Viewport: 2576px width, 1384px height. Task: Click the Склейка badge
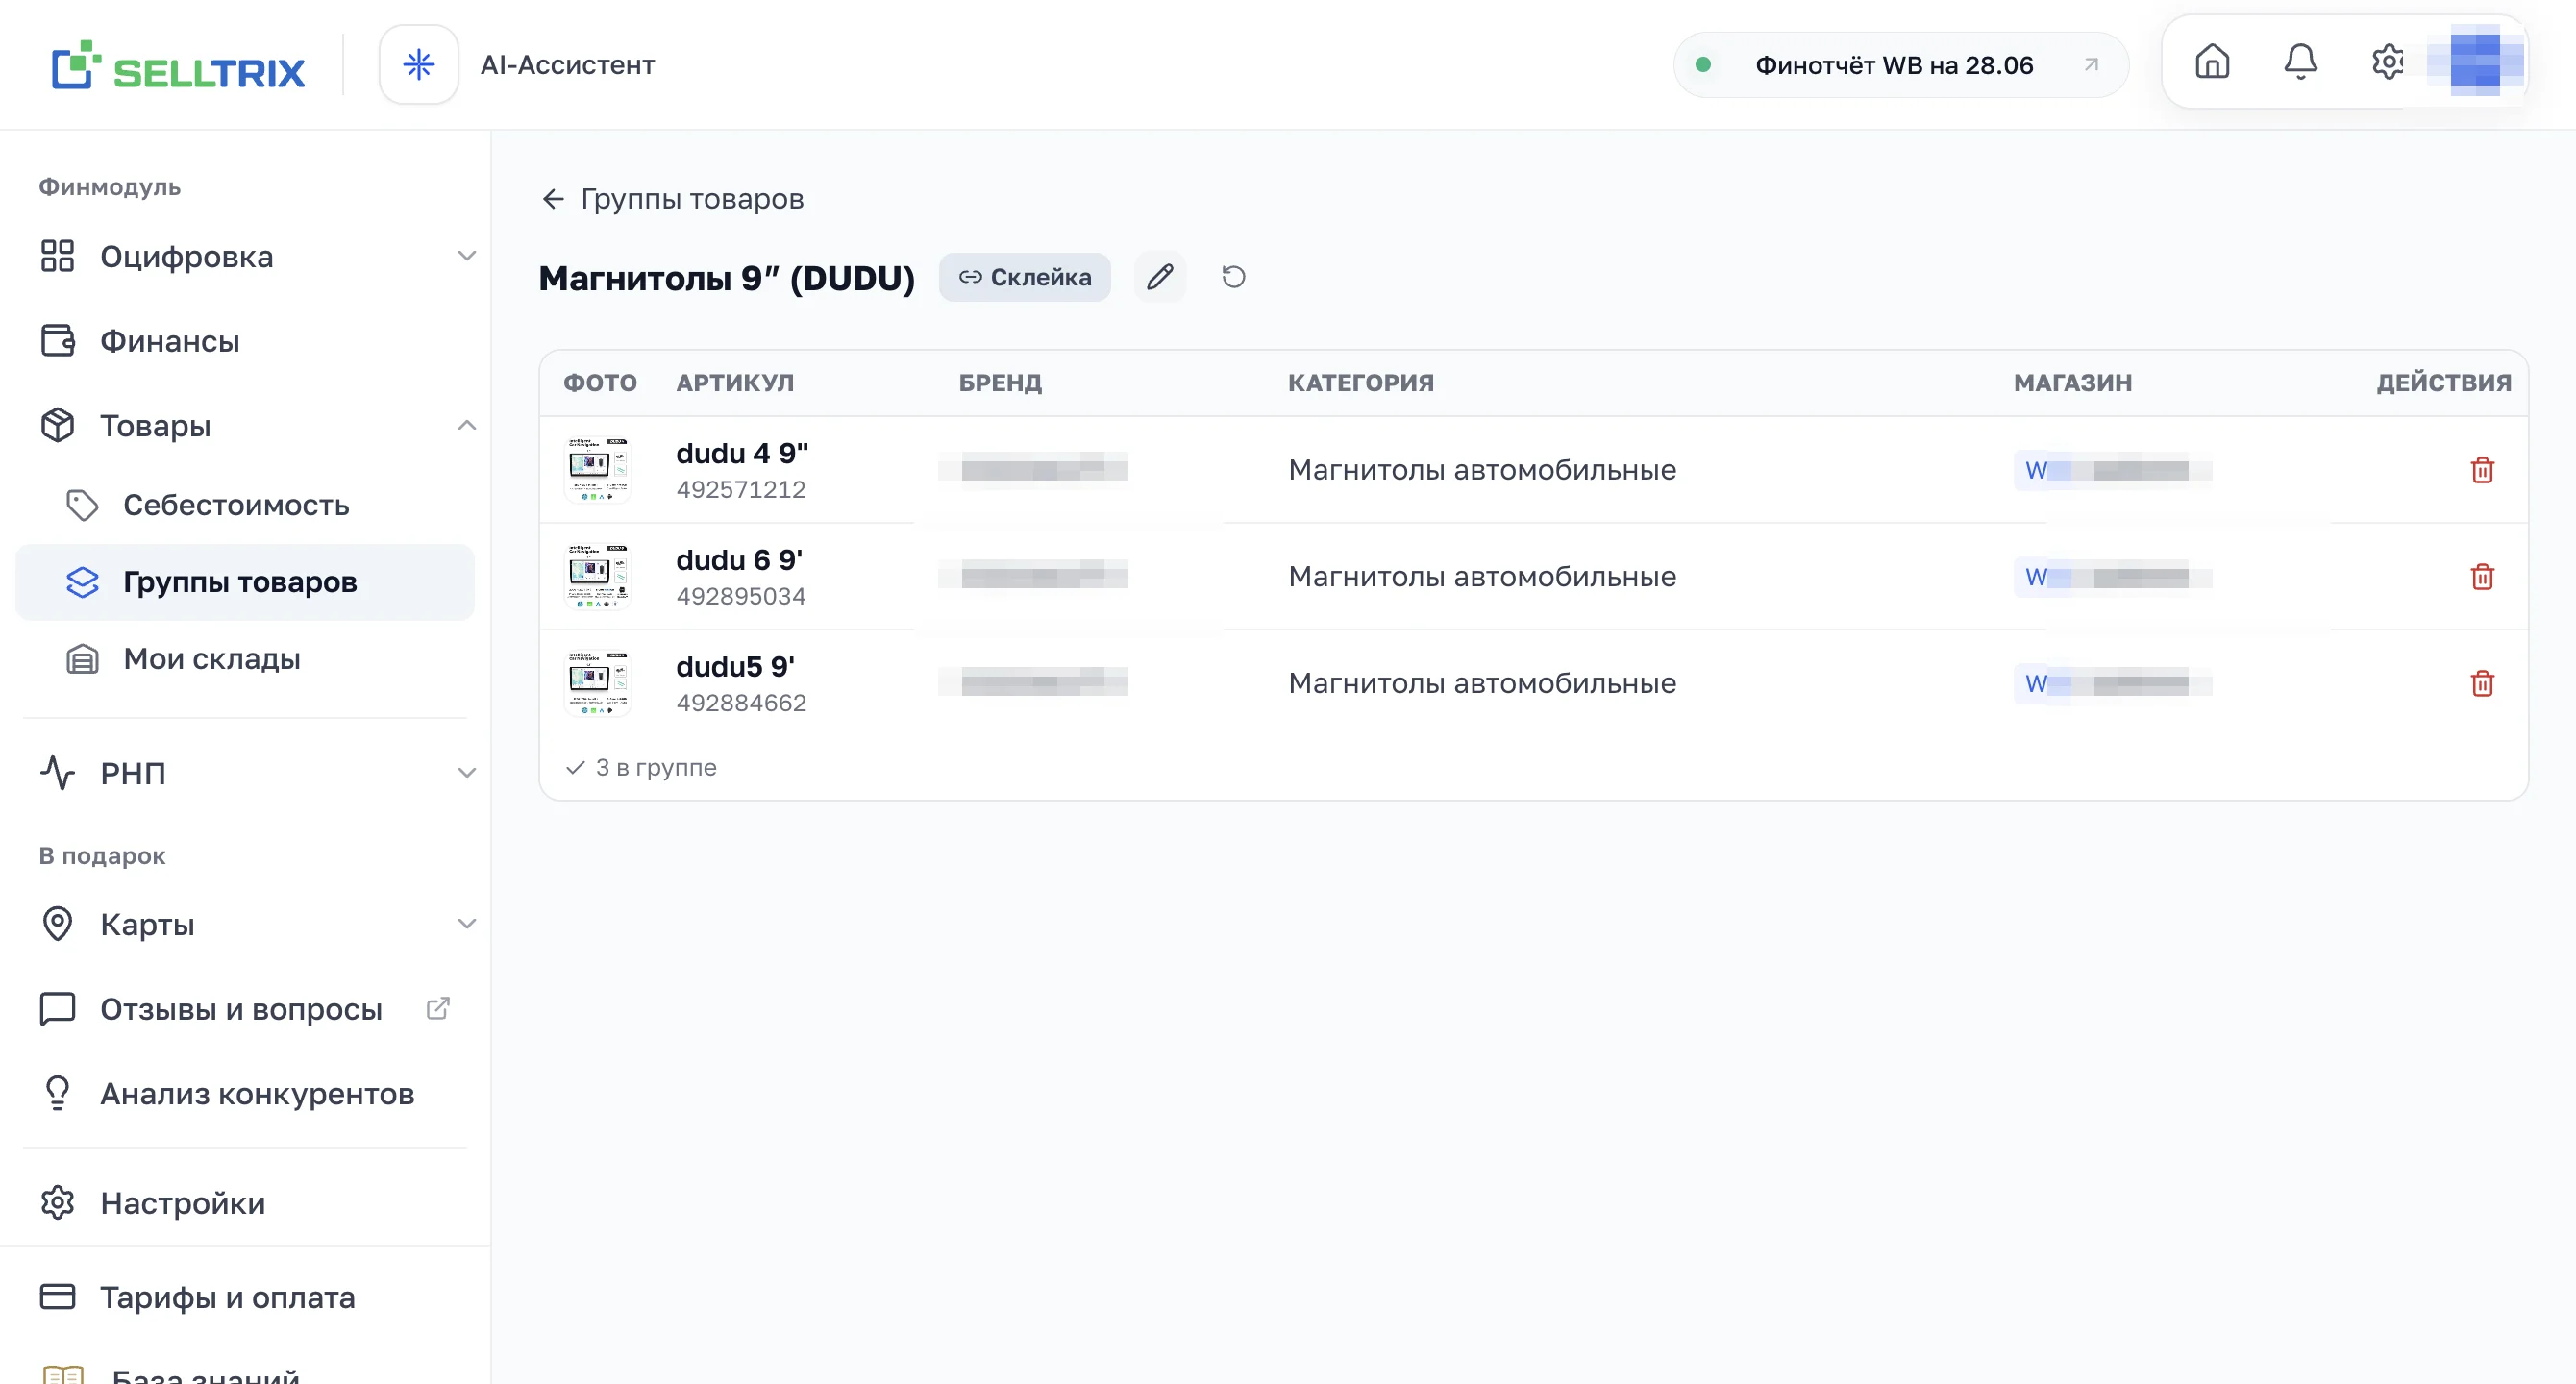pos(1024,277)
